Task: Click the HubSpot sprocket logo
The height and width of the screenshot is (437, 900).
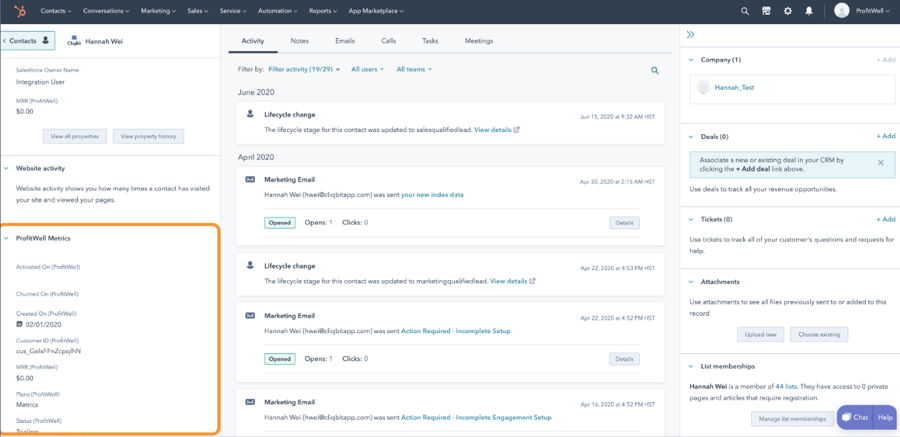Action: pos(20,11)
